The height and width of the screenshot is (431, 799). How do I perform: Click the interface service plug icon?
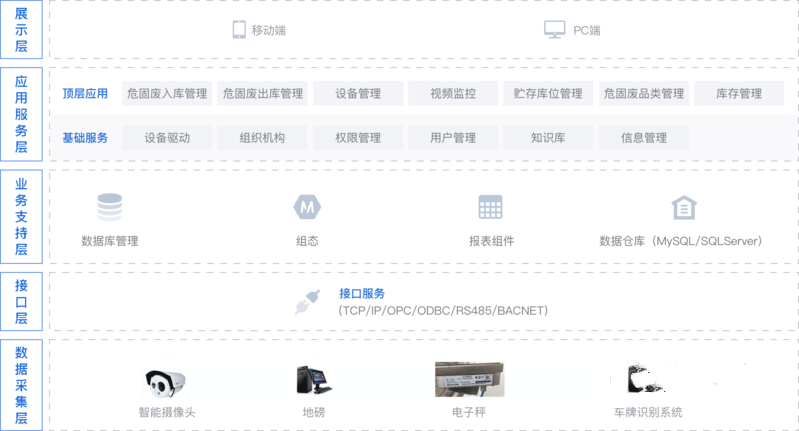pos(306,302)
